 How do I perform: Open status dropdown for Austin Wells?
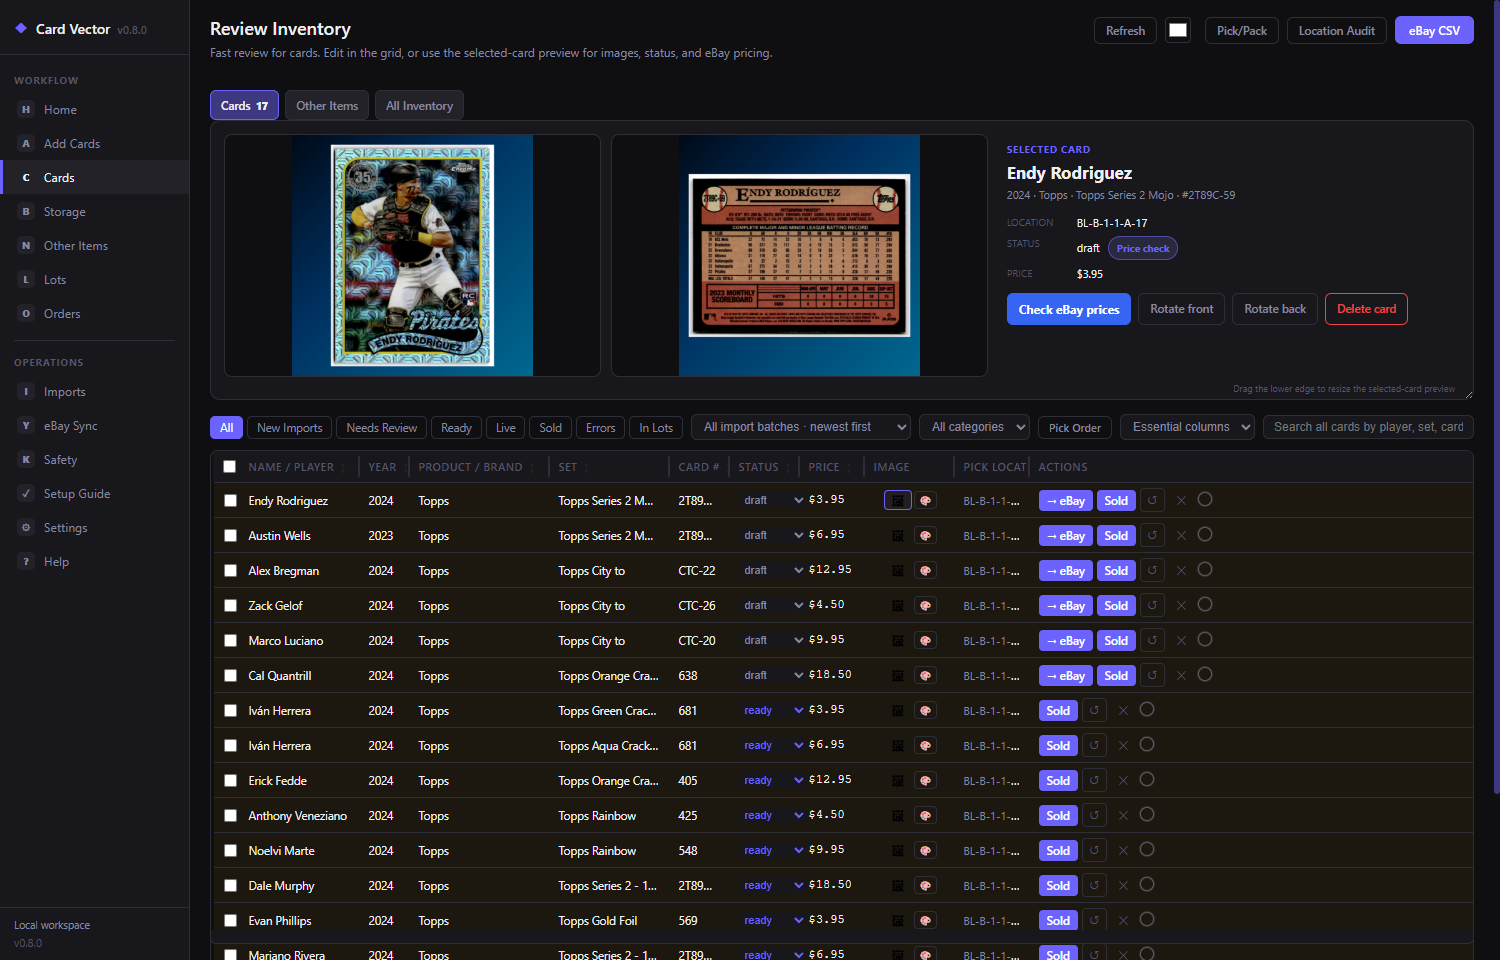coord(772,535)
